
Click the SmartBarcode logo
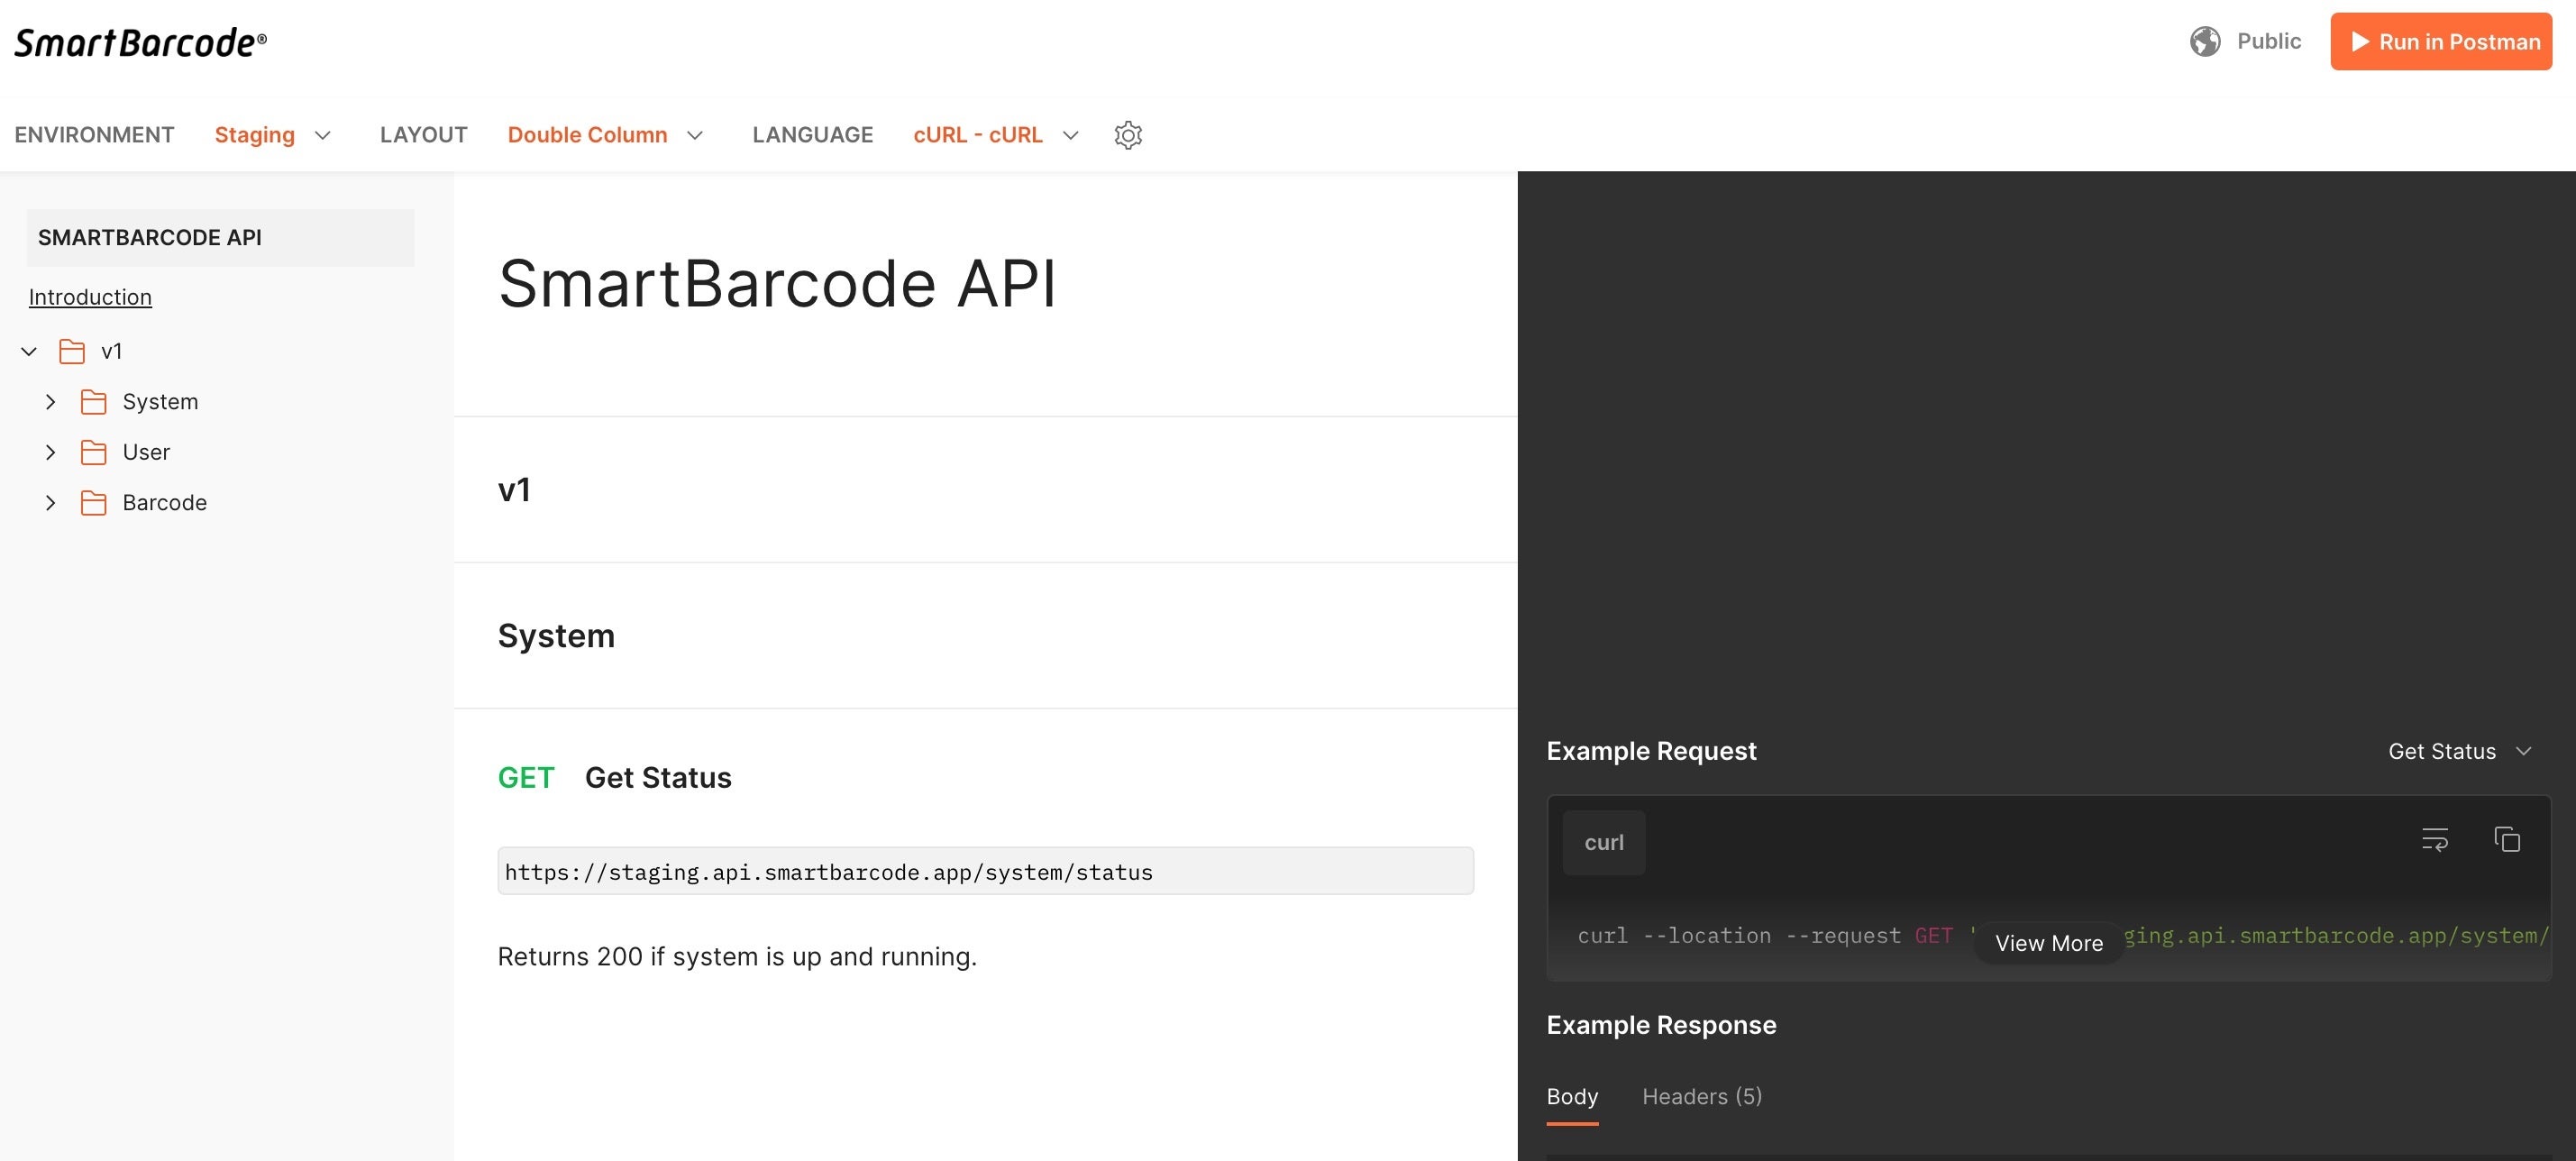(x=141, y=43)
